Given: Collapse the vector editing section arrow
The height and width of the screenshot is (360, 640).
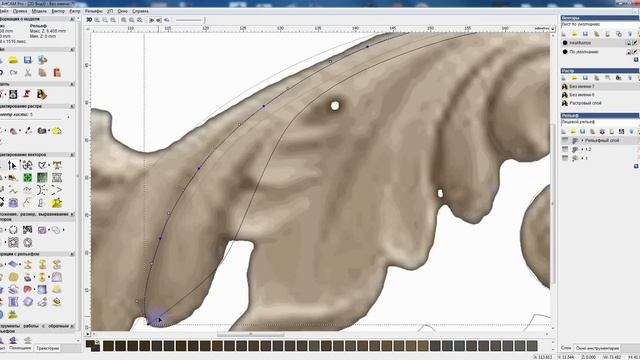Looking at the screenshot, I should click(72, 155).
